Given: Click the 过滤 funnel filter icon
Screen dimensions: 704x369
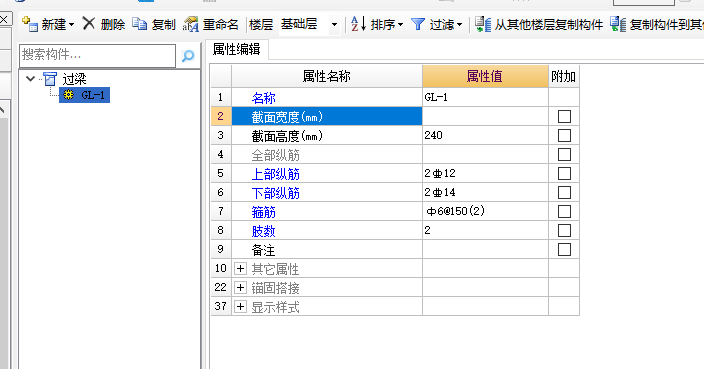Looking at the screenshot, I should [418, 24].
